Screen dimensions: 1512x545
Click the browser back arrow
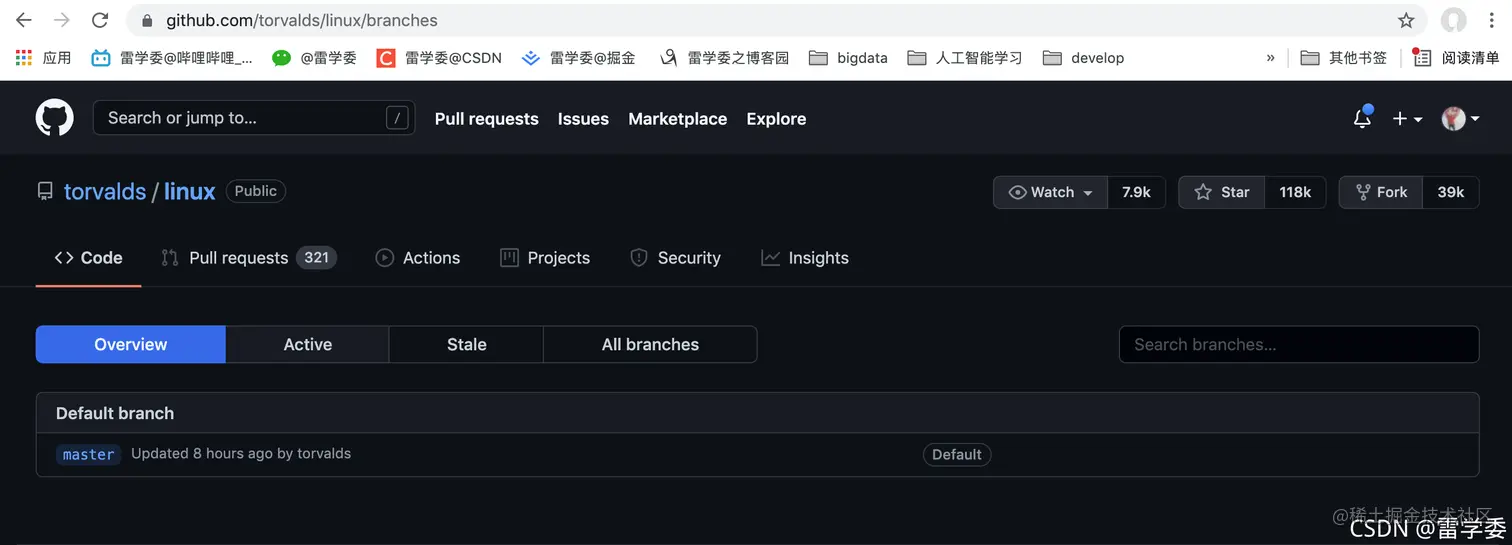(x=24, y=20)
